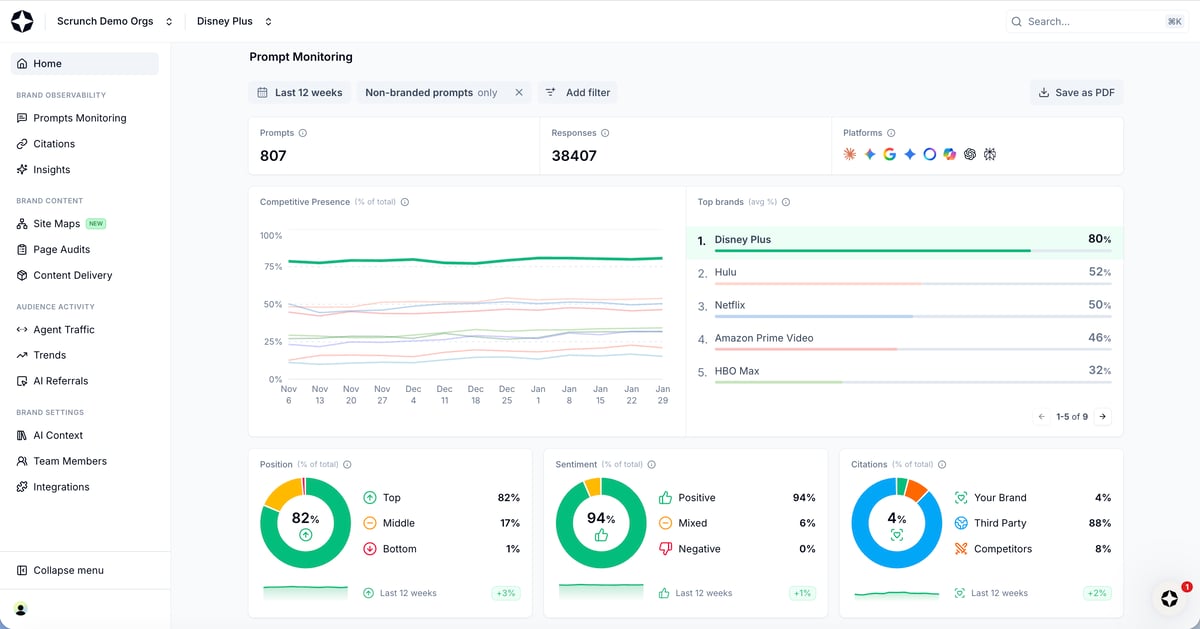Click the Save as PDF button

click(1076, 91)
